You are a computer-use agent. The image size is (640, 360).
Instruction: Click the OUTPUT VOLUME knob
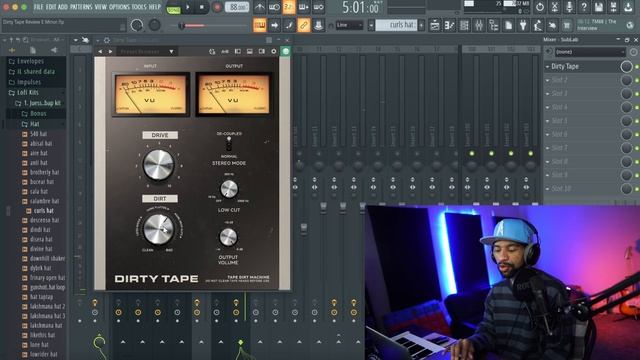tap(228, 237)
